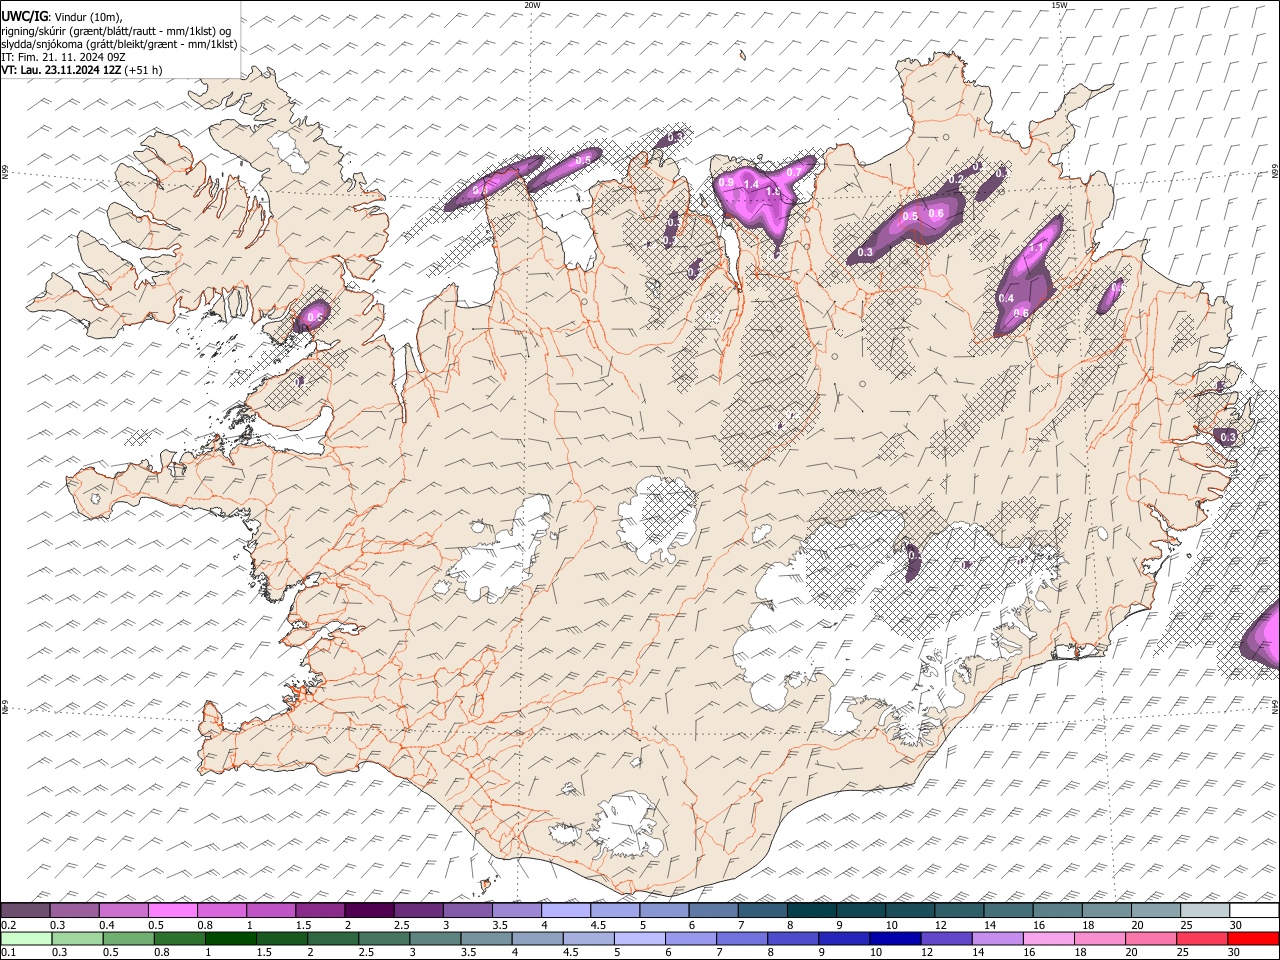The width and height of the screenshot is (1280, 960).
Task: Select upper legend swatch between 0.5 and 0.8
Action: 172,911
